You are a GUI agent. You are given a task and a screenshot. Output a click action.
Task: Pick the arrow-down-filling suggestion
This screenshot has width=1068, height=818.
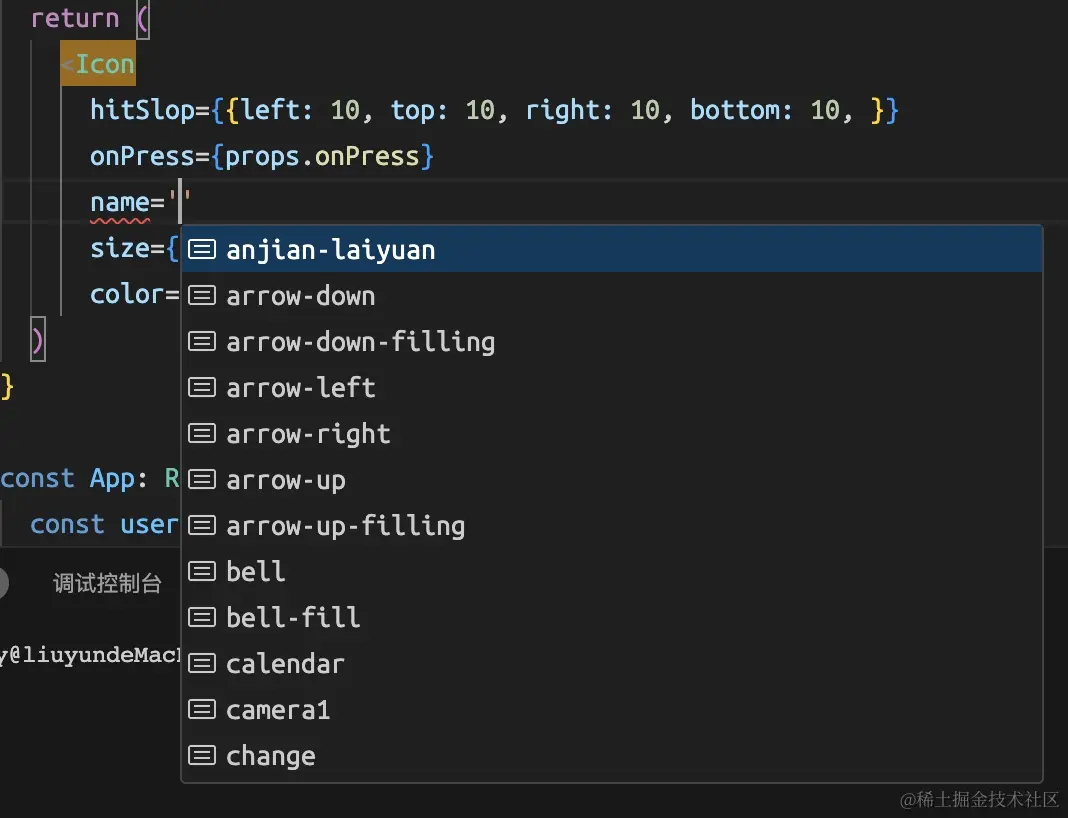click(612, 342)
